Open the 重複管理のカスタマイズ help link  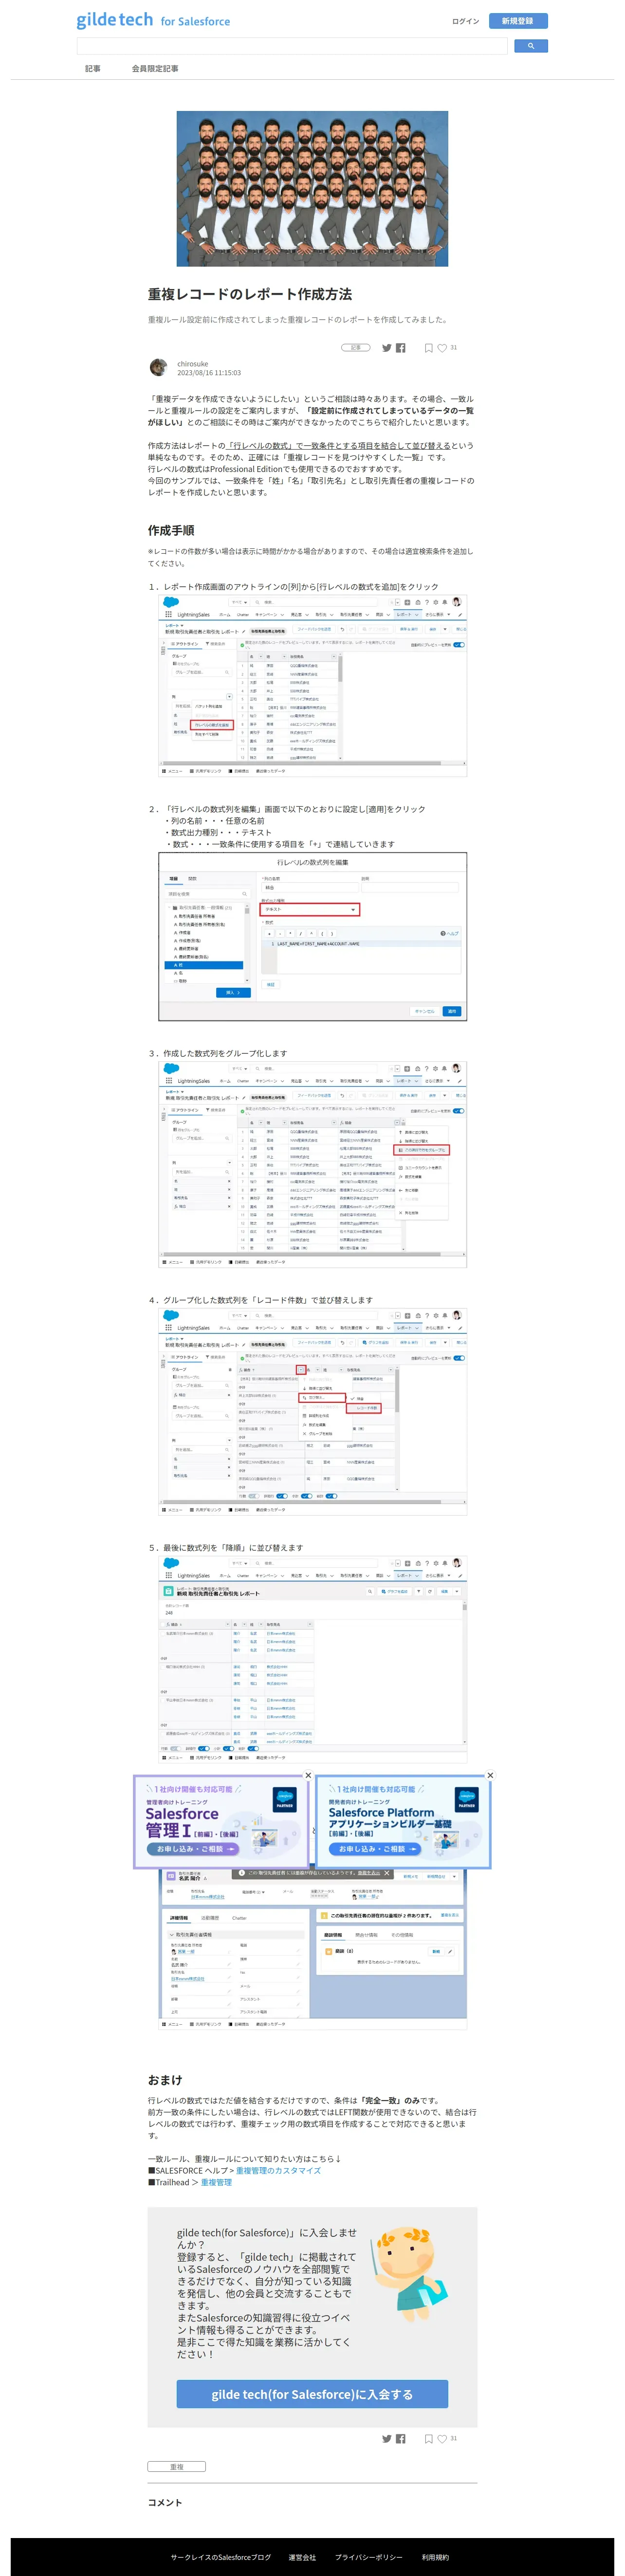click(x=278, y=2171)
